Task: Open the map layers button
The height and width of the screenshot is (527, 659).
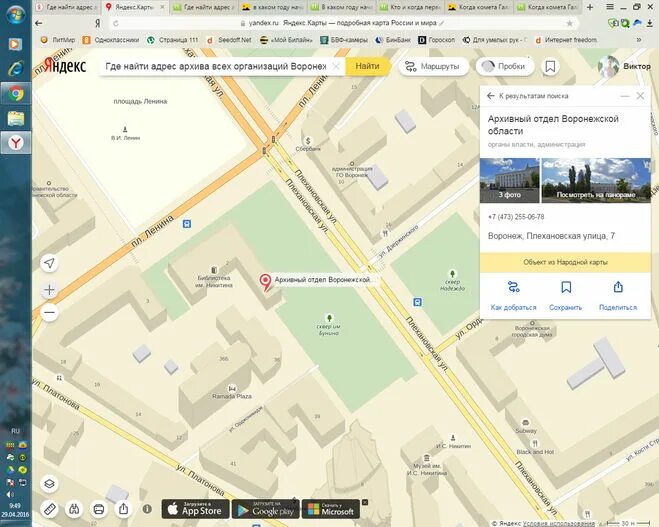Action: (x=50, y=484)
